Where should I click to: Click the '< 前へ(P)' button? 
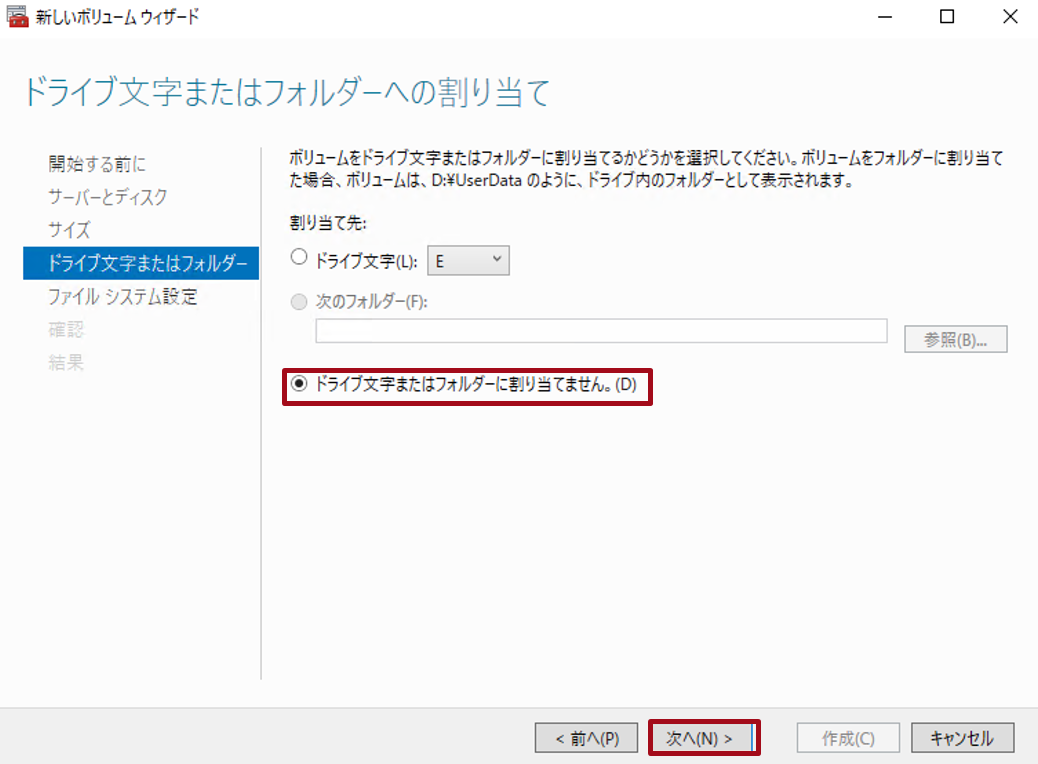tap(586, 737)
